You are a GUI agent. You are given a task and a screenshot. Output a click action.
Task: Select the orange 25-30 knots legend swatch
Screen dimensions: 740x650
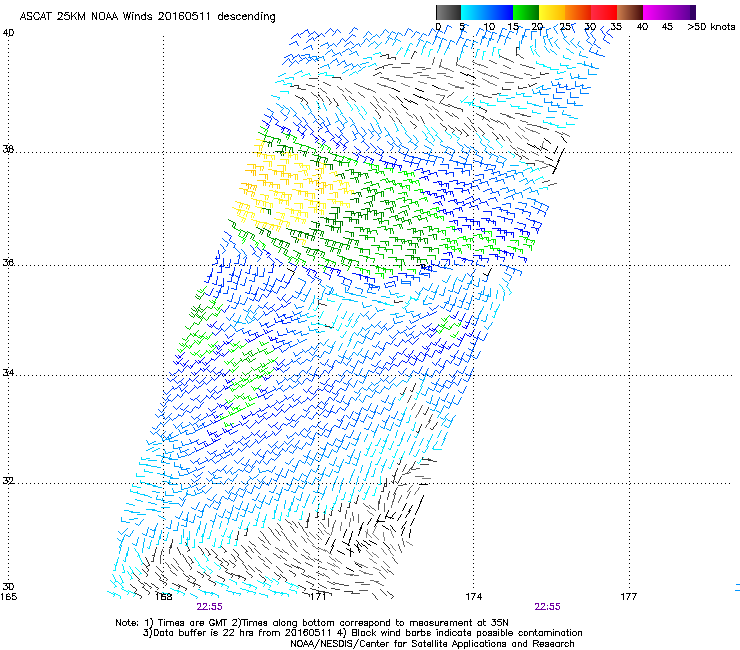[x=578, y=12]
